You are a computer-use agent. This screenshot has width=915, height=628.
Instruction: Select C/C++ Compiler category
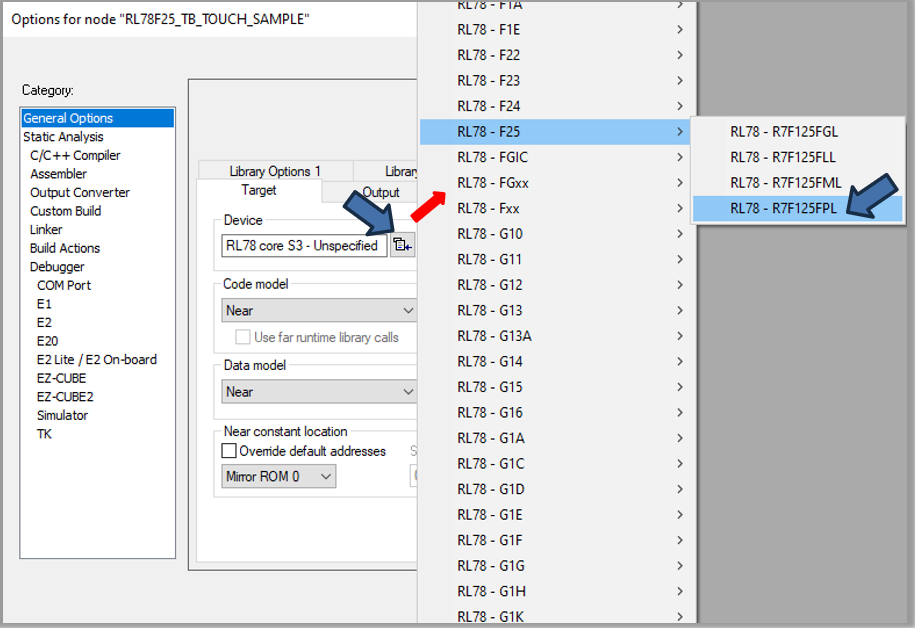tap(75, 155)
